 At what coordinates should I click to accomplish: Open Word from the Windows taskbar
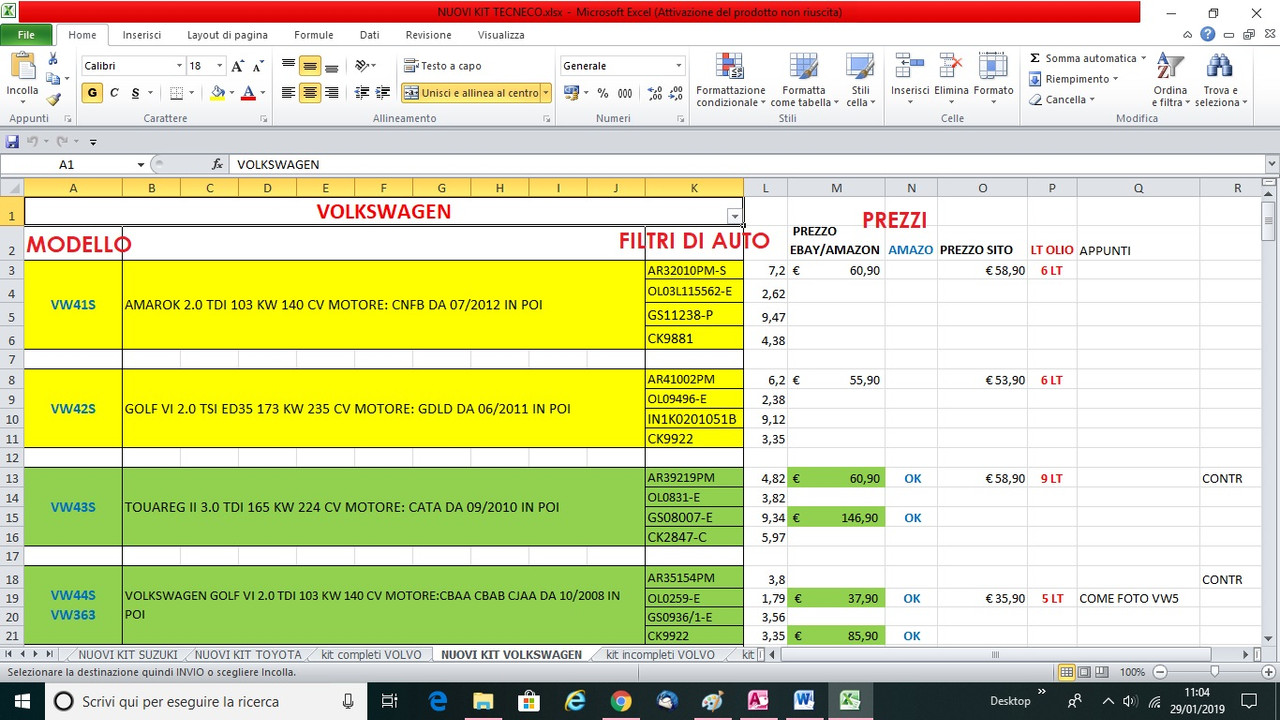click(804, 701)
